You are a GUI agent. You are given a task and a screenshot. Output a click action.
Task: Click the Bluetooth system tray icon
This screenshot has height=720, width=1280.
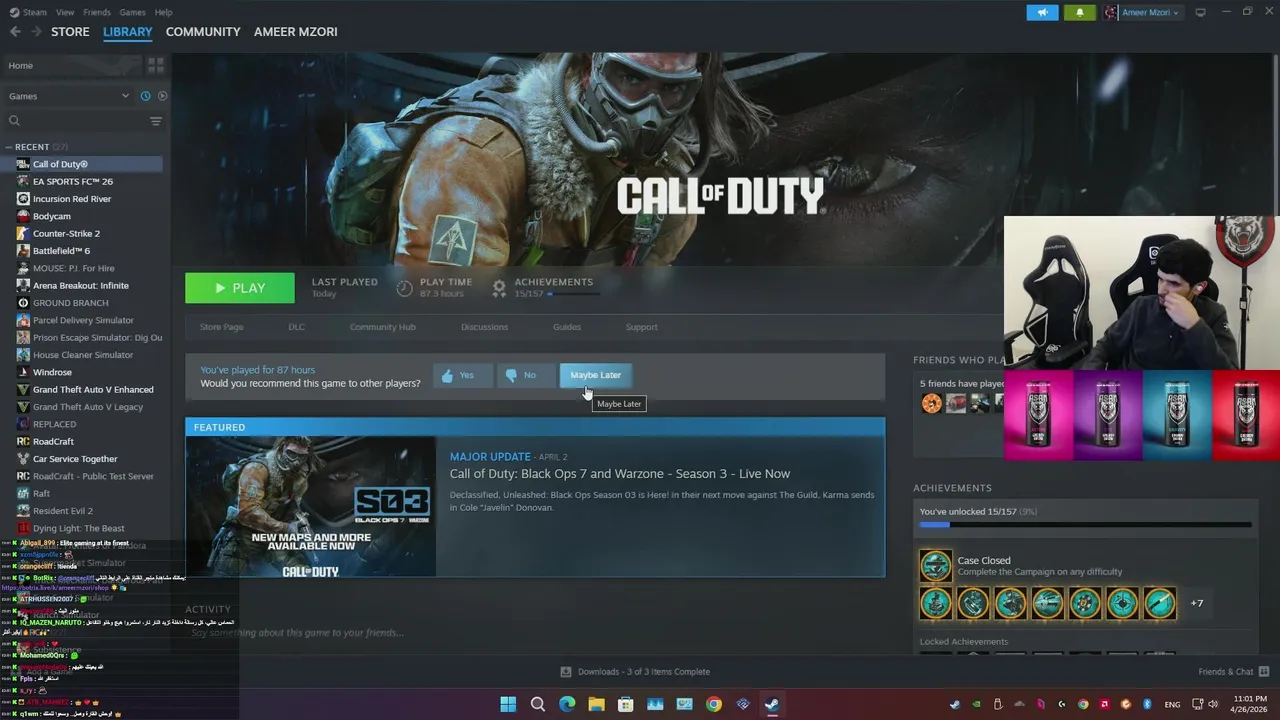[1147, 704]
